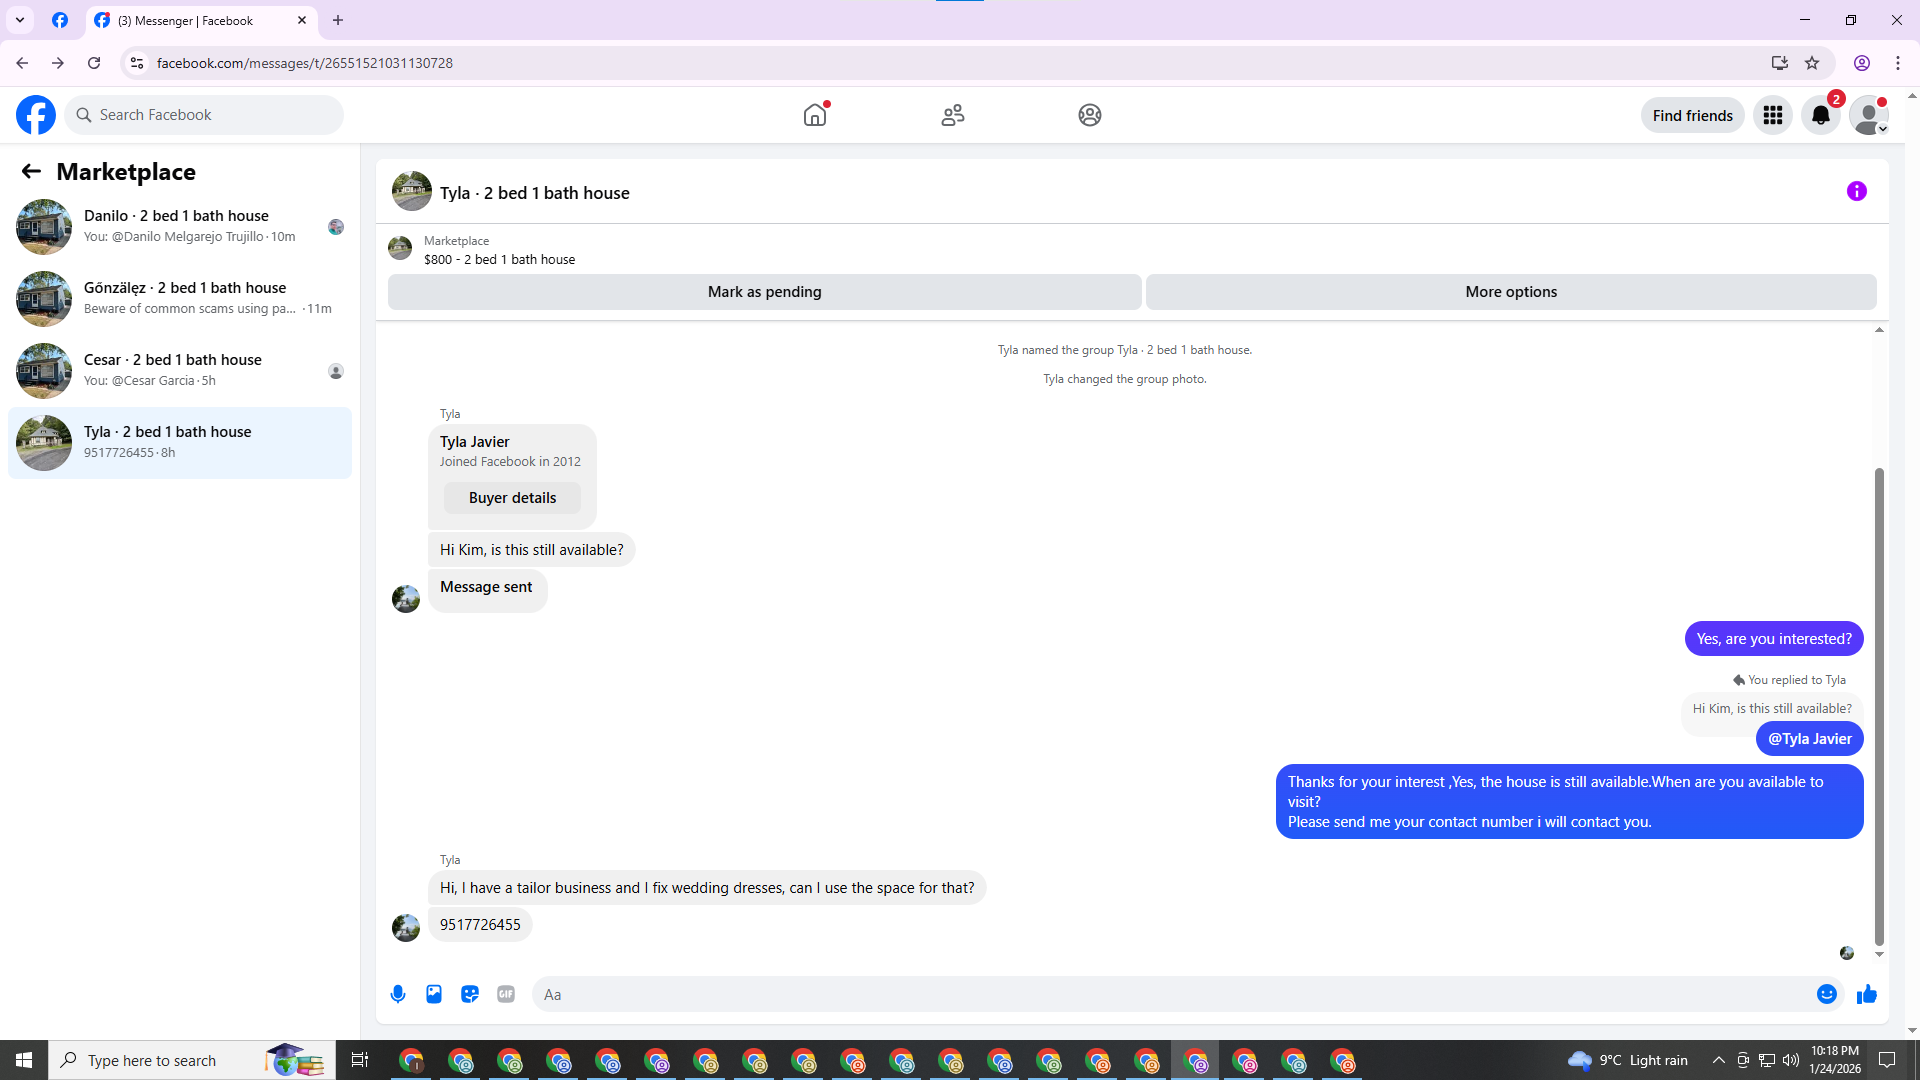The height and width of the screenshot is (1080, 1920).
Task: Open Facebook notifications bell
Action: click(1820, 115)
